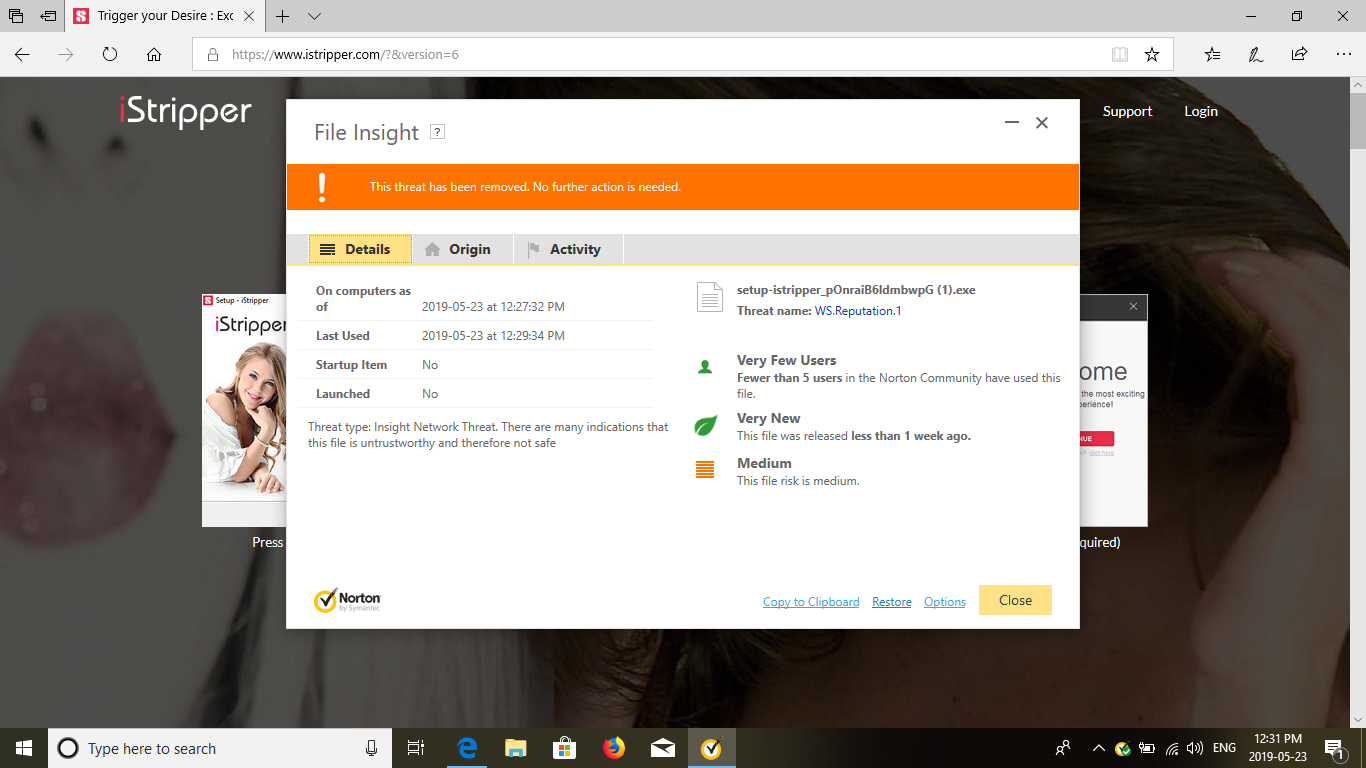
Task: Open Edge add notes pen icon
Action: tap(1256, 55)
